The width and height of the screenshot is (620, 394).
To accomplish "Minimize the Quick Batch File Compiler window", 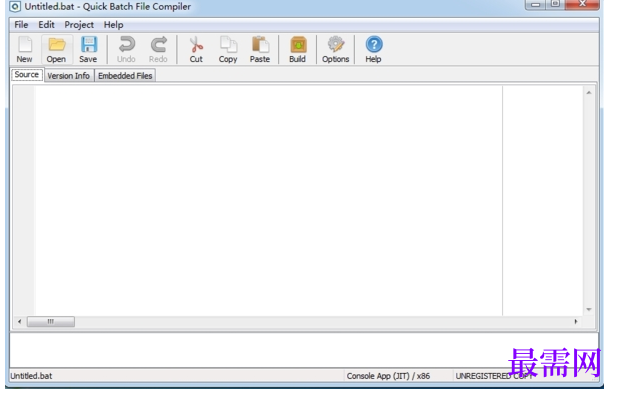I will pos(535,4).
